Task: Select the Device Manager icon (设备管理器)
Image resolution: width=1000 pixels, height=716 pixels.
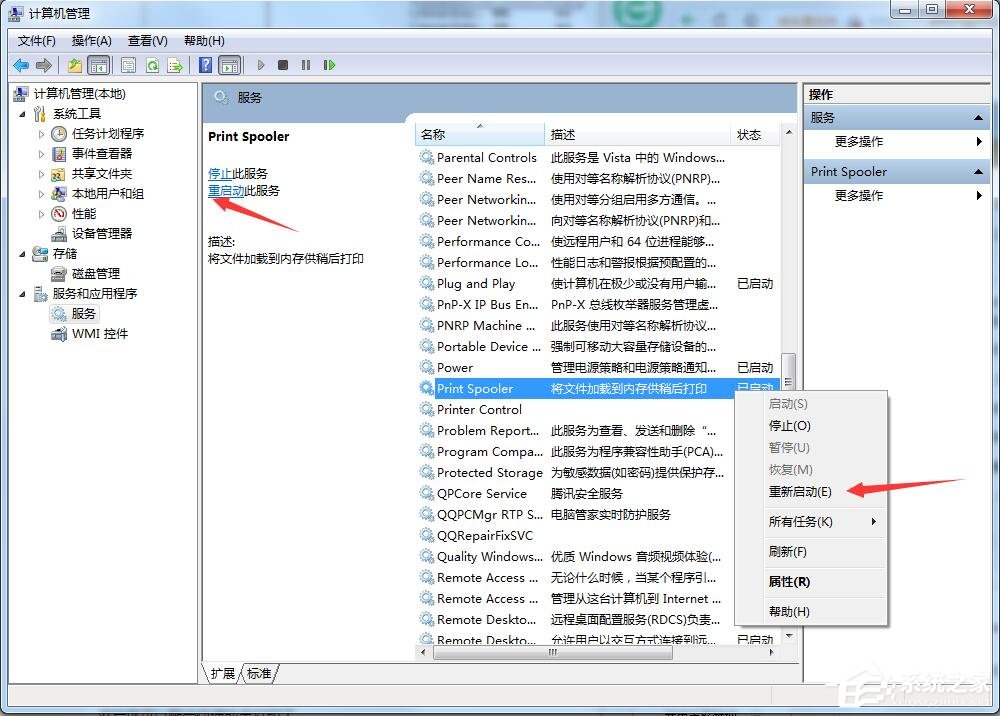Action: pos(59,233)
